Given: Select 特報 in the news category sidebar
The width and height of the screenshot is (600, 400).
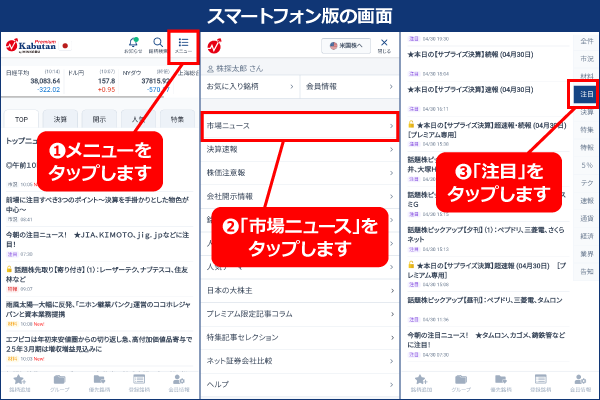Looking at the screenshot, I should pyautogui.click(x=587, y=147).
